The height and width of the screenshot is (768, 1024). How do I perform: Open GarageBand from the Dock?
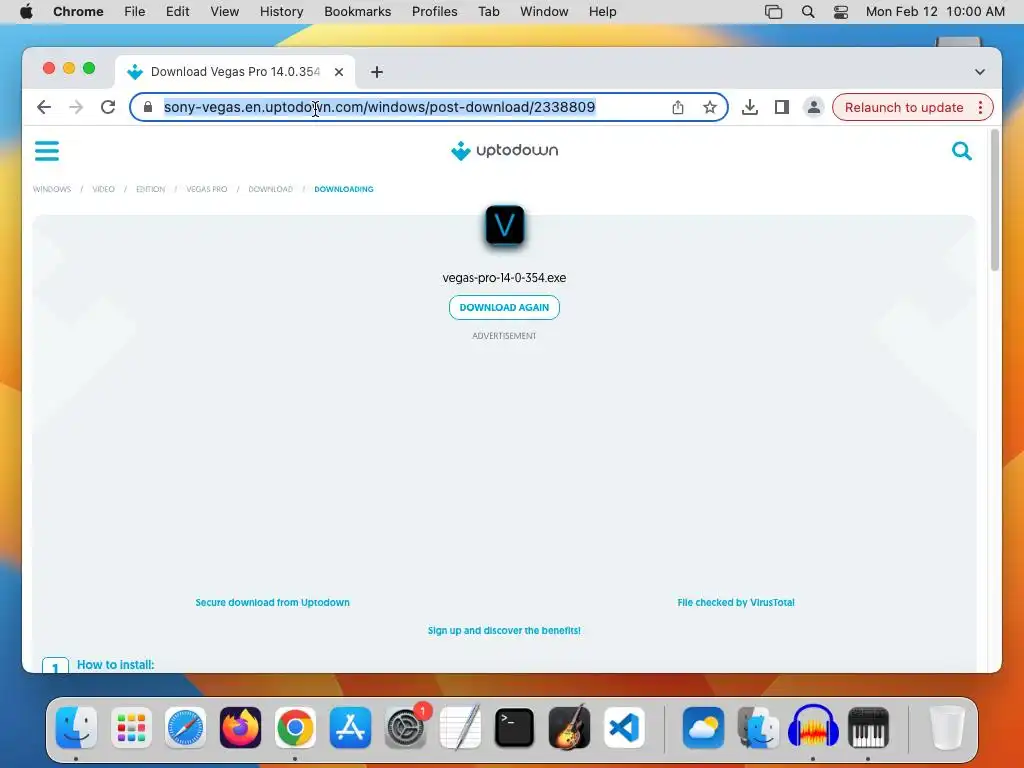coord(569,728)
